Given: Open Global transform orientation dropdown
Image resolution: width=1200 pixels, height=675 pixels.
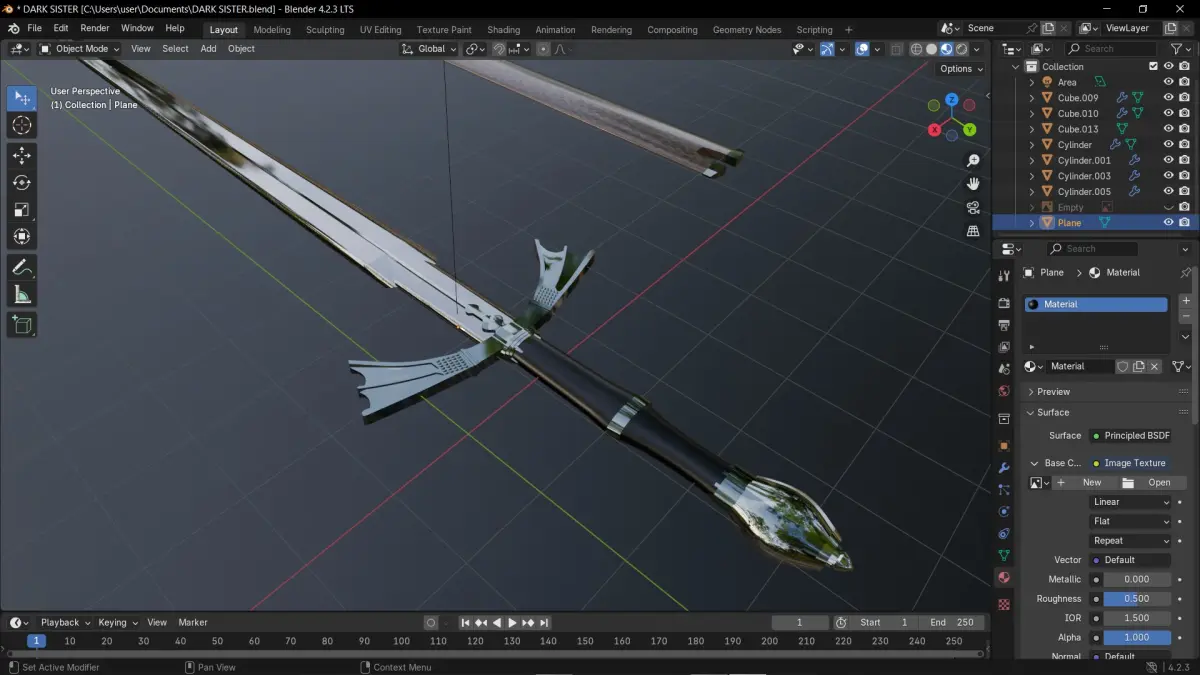Looking at the screenshot, I should 429,48.
